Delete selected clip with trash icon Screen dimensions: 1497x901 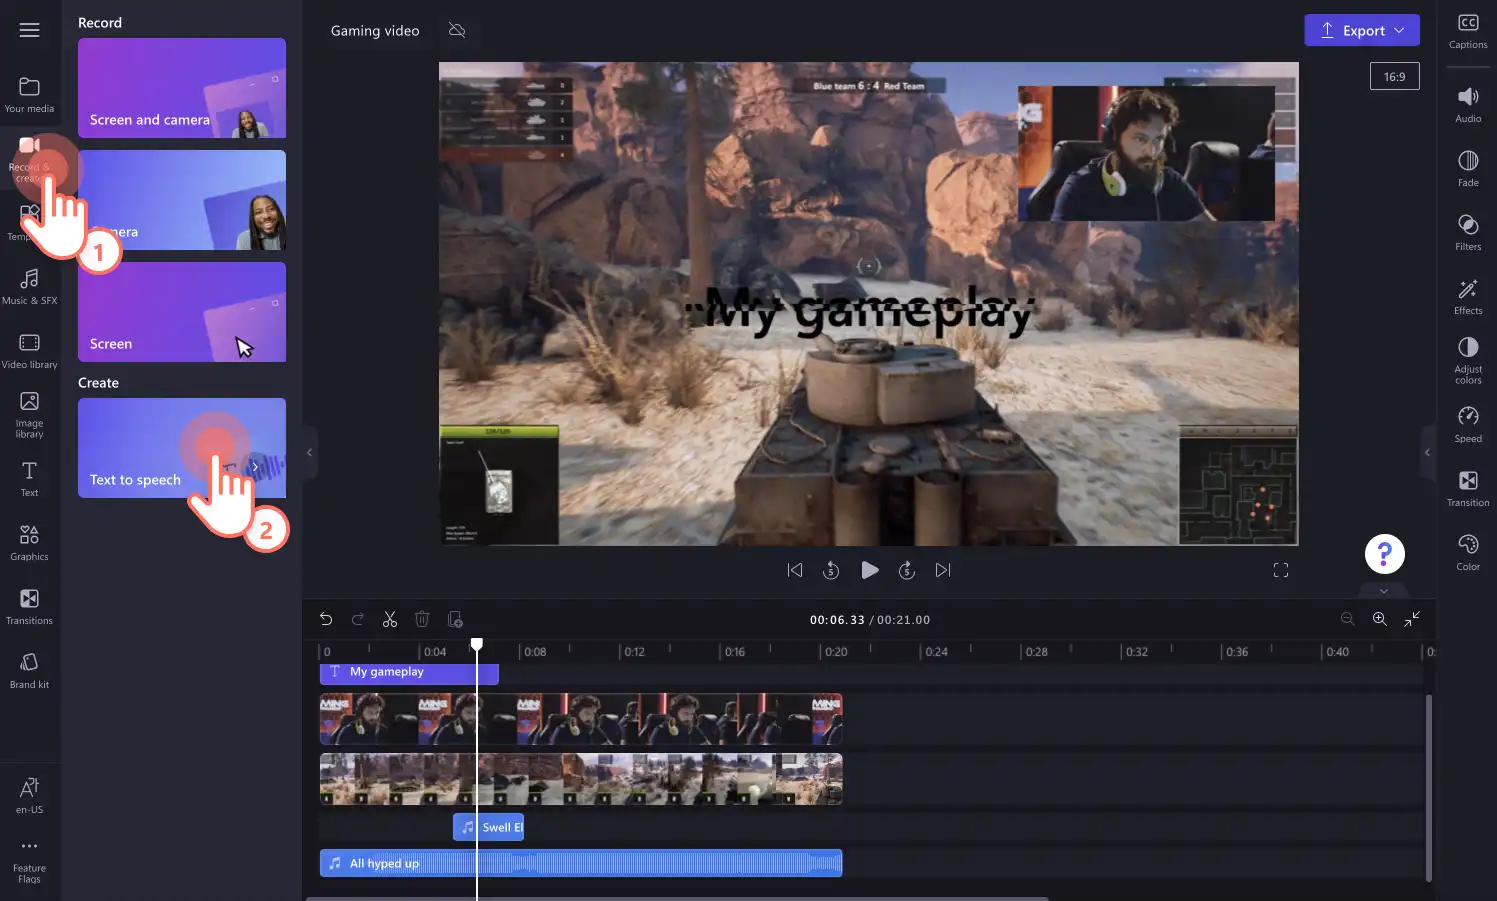tap(422, 619)
